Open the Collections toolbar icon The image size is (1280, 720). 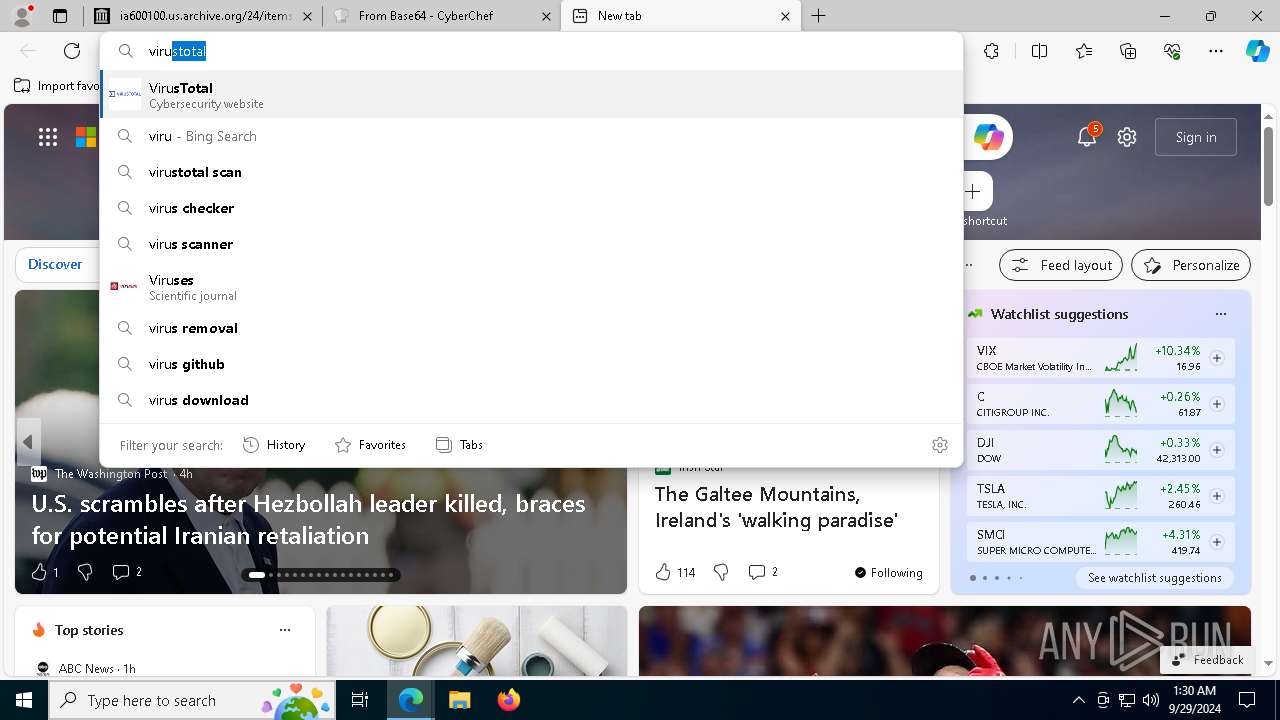[1128, 51]
